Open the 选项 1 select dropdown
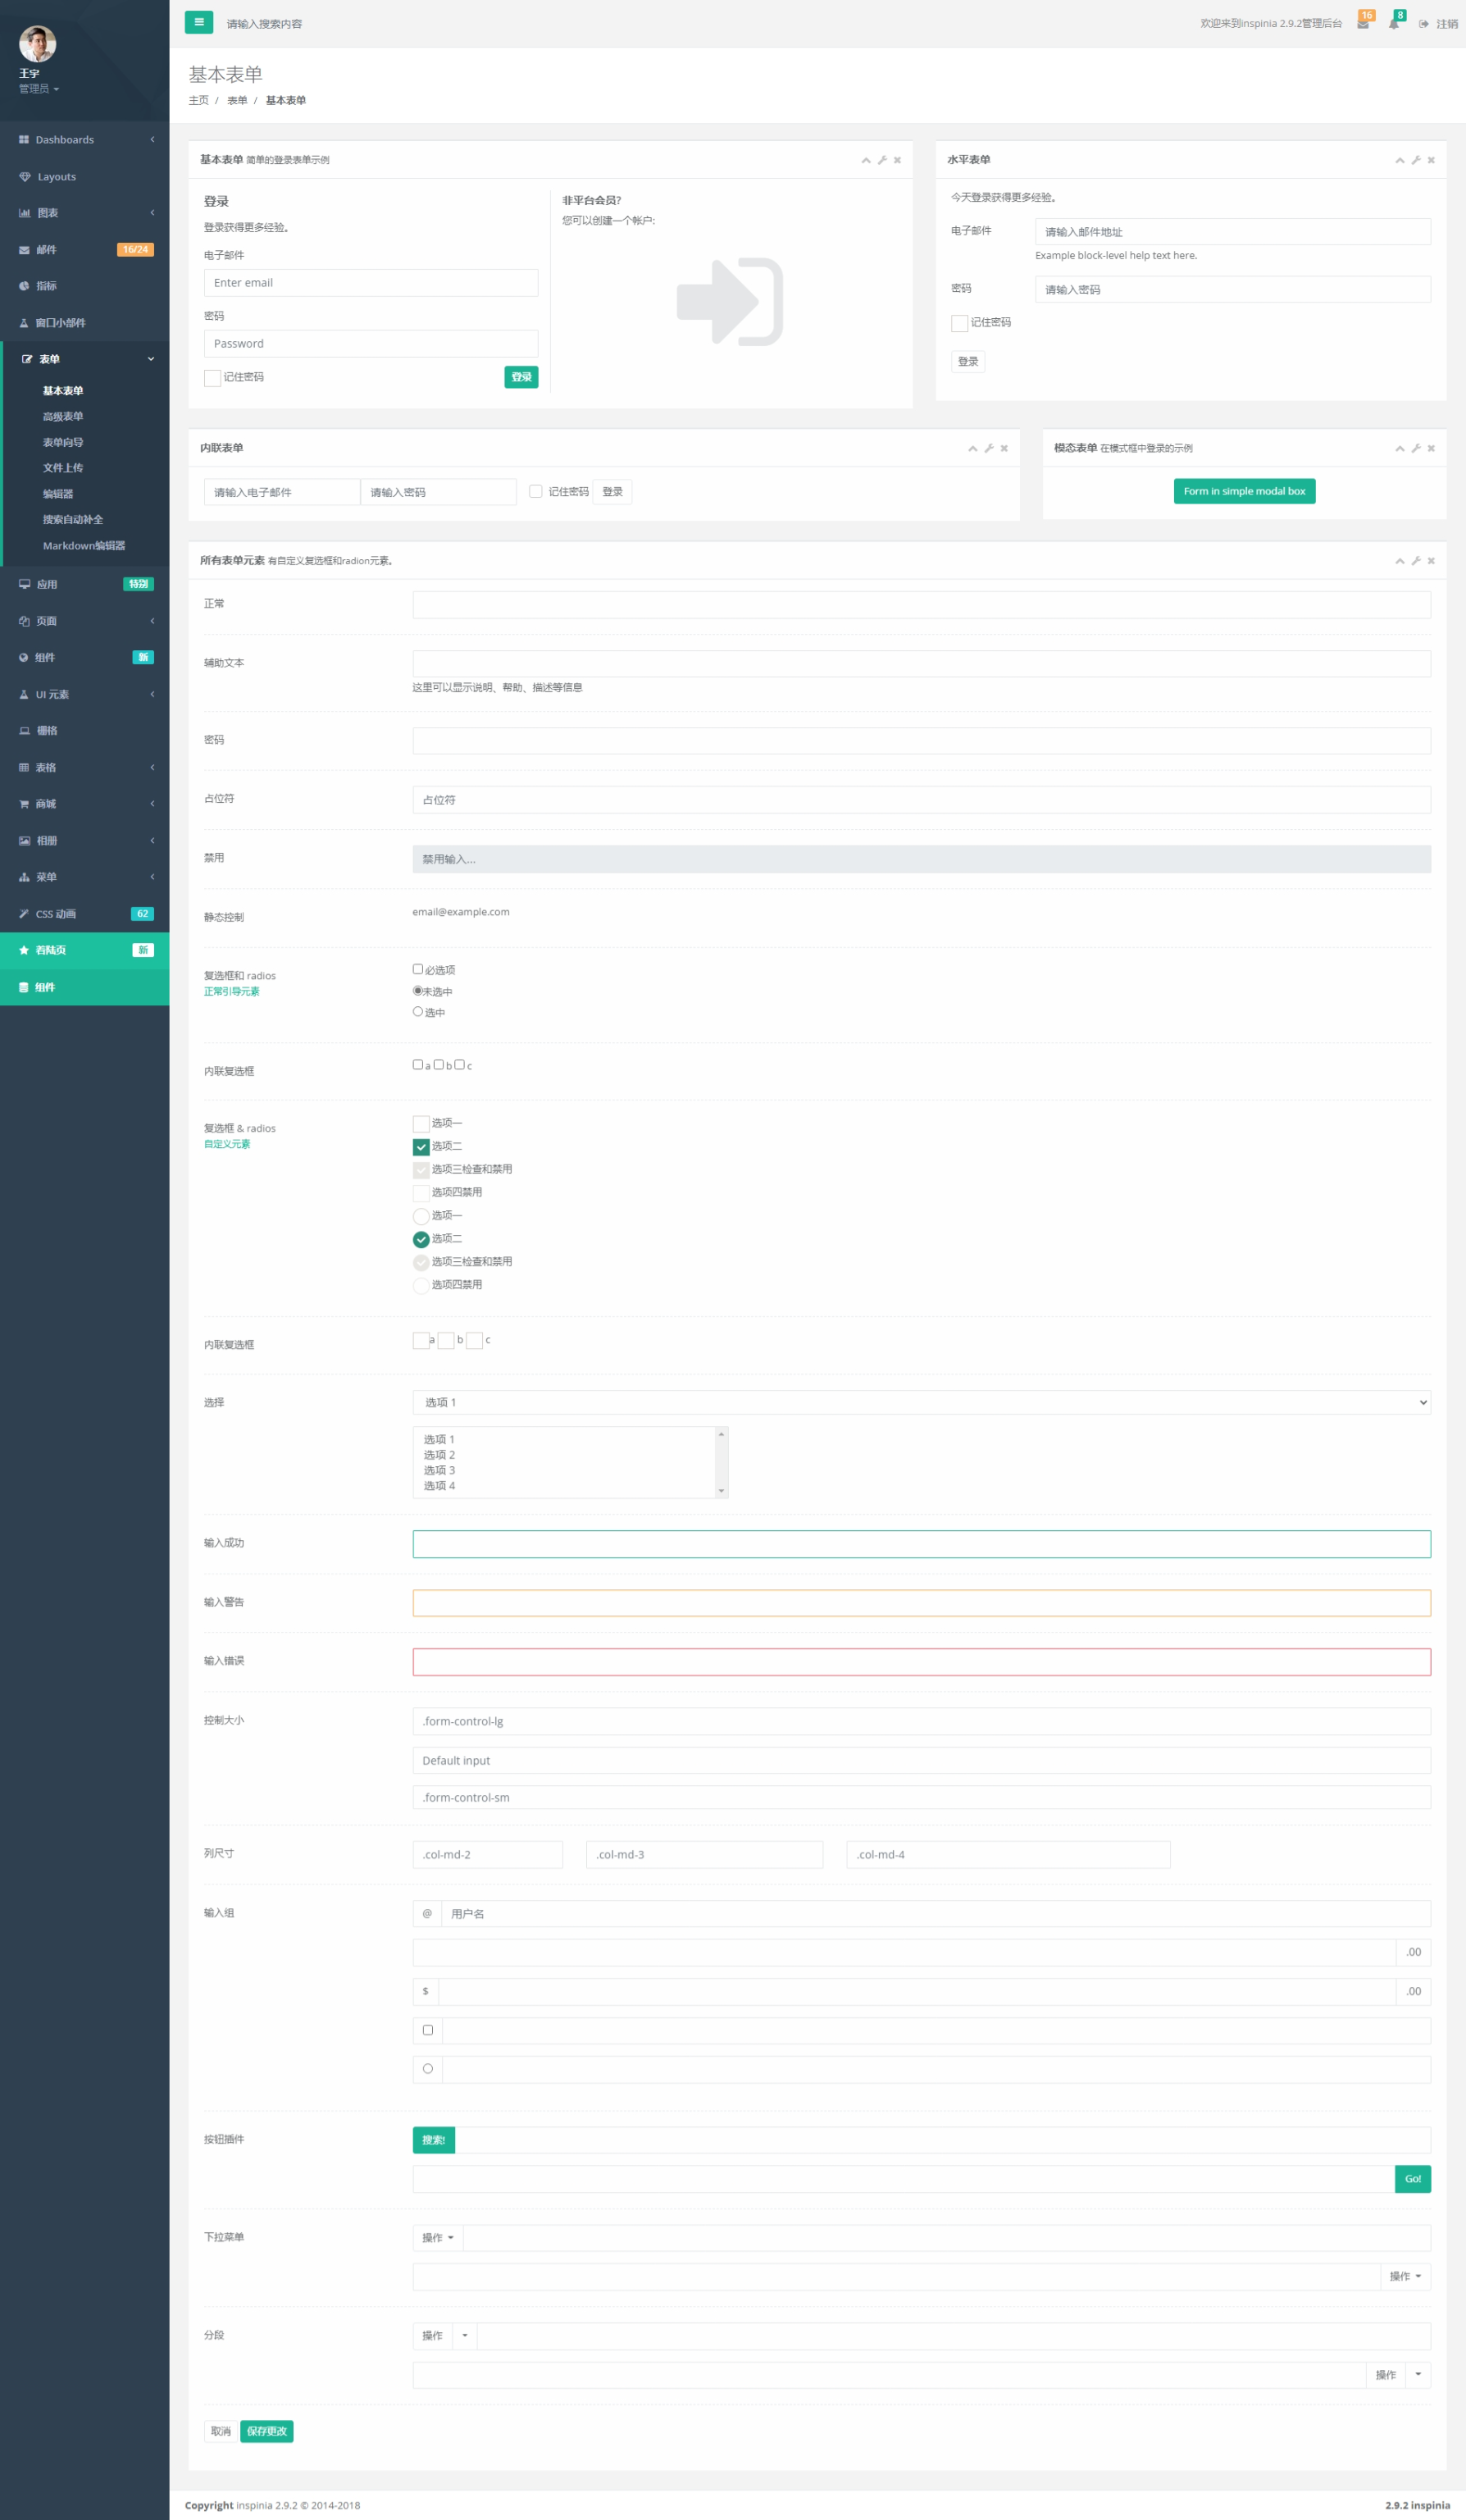This screenshot has width=1466, height=2520. pos(920,1402)
